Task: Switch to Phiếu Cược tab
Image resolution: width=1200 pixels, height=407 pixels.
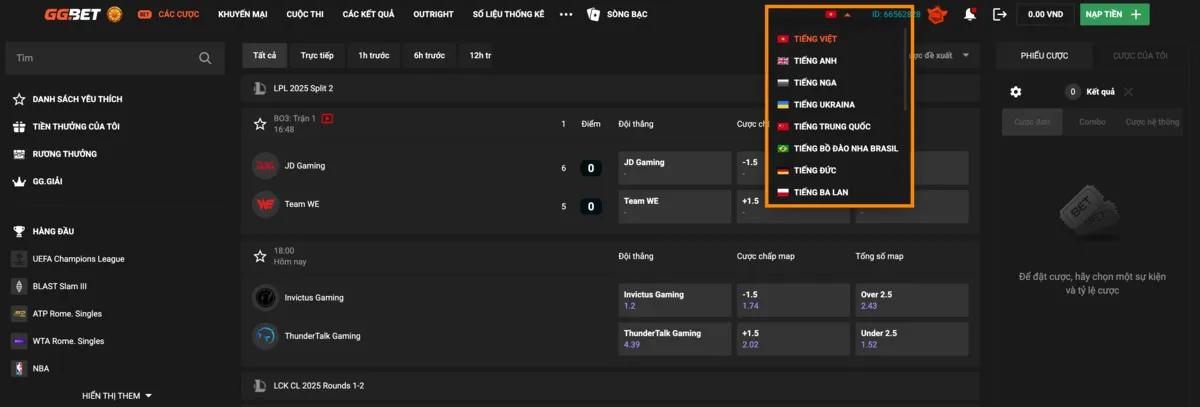Action: tap(1043, 56)
